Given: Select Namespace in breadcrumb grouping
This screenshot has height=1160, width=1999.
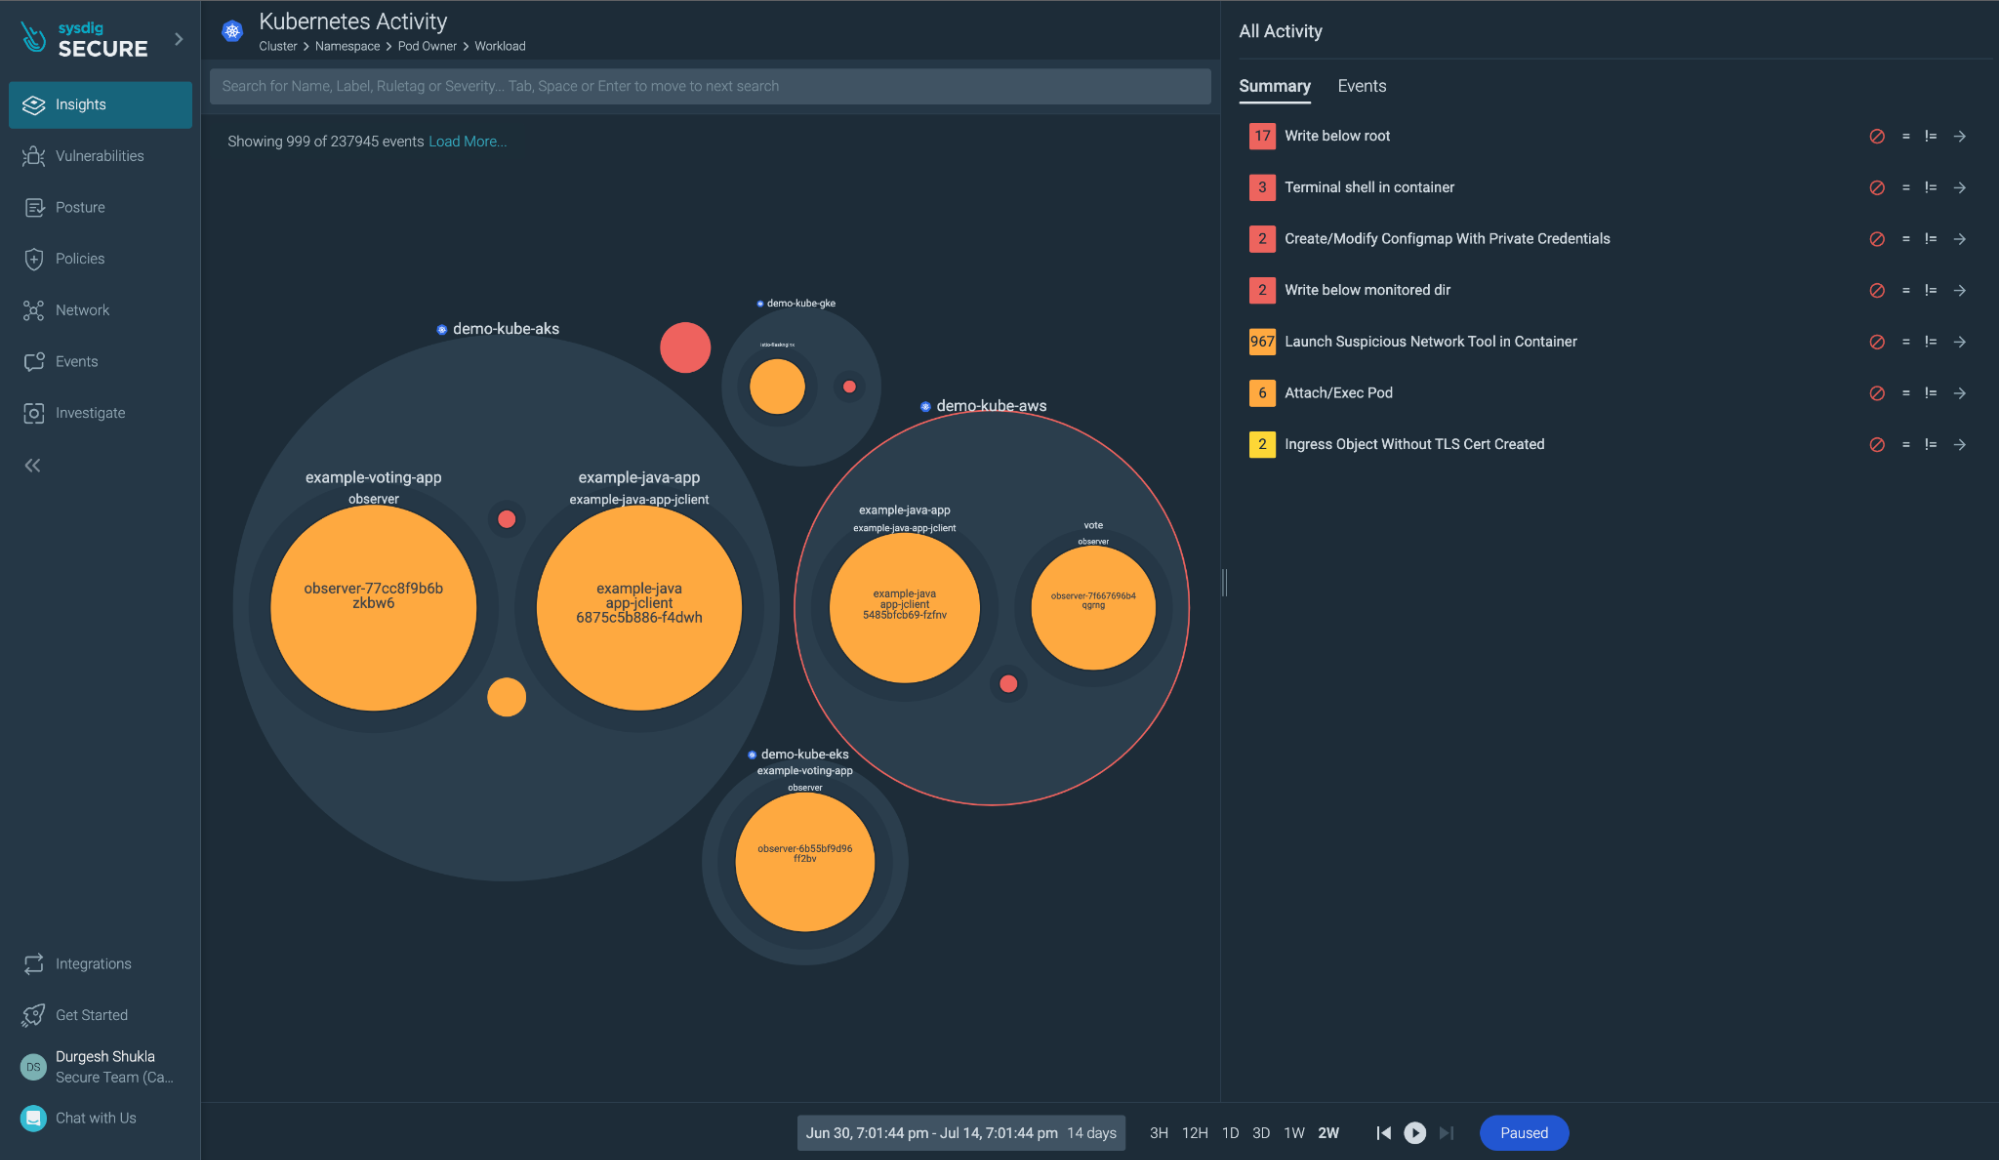Looking at the screenshot, I should click(347, 46).
